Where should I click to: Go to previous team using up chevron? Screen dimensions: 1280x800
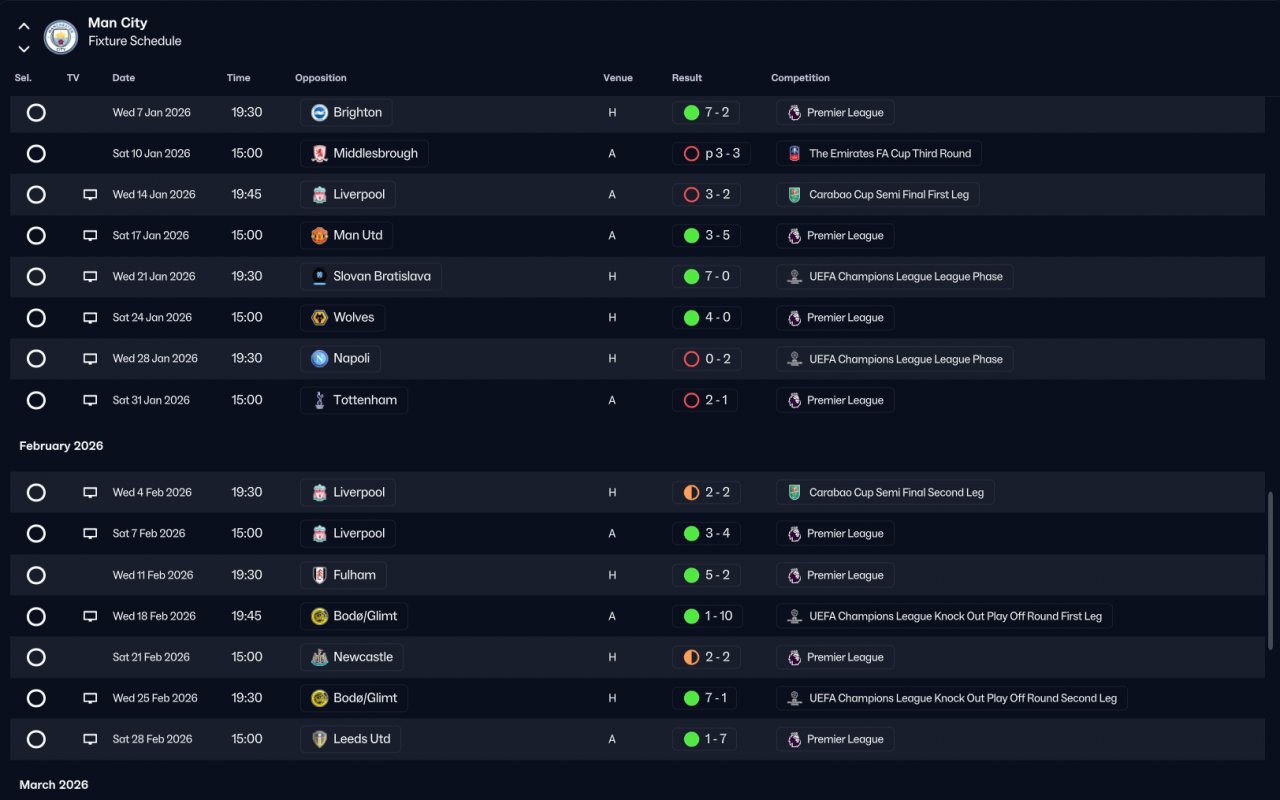click(24, 27)
